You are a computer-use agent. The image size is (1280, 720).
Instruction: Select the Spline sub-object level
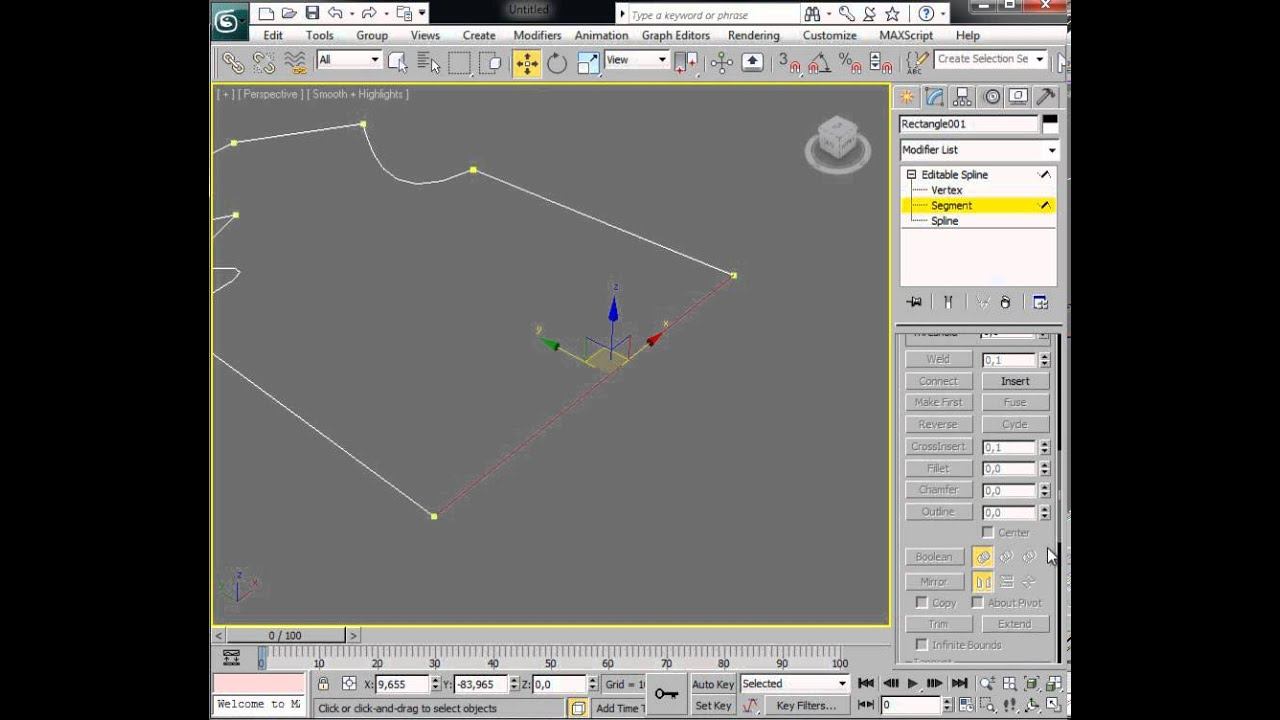coord(944,221)
